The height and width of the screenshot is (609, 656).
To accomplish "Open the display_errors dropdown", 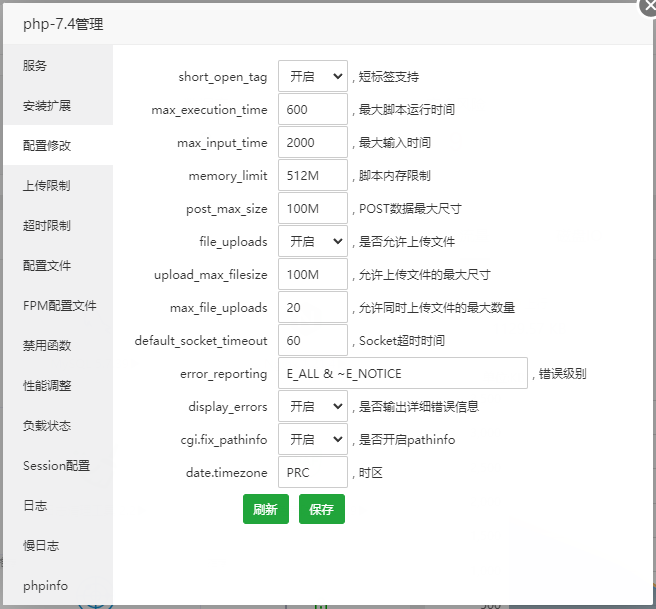I will coord(312,406).
